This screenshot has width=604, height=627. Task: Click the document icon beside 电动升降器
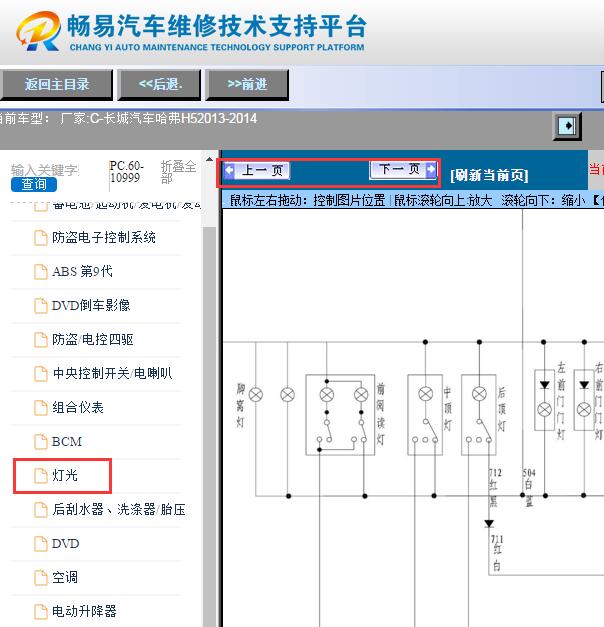40,611
